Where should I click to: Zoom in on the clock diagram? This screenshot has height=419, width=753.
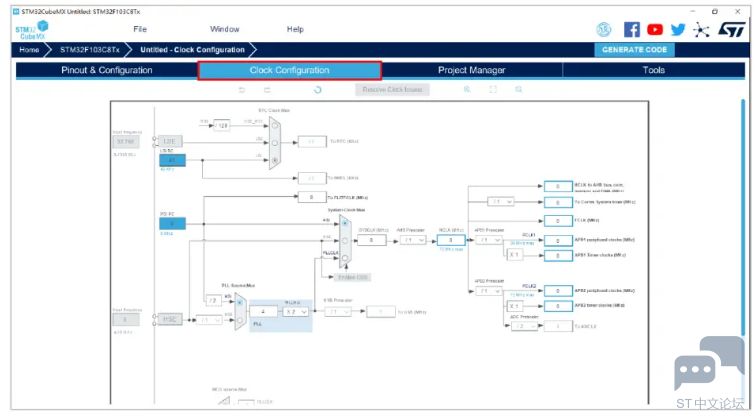click(x=467, y=89)
